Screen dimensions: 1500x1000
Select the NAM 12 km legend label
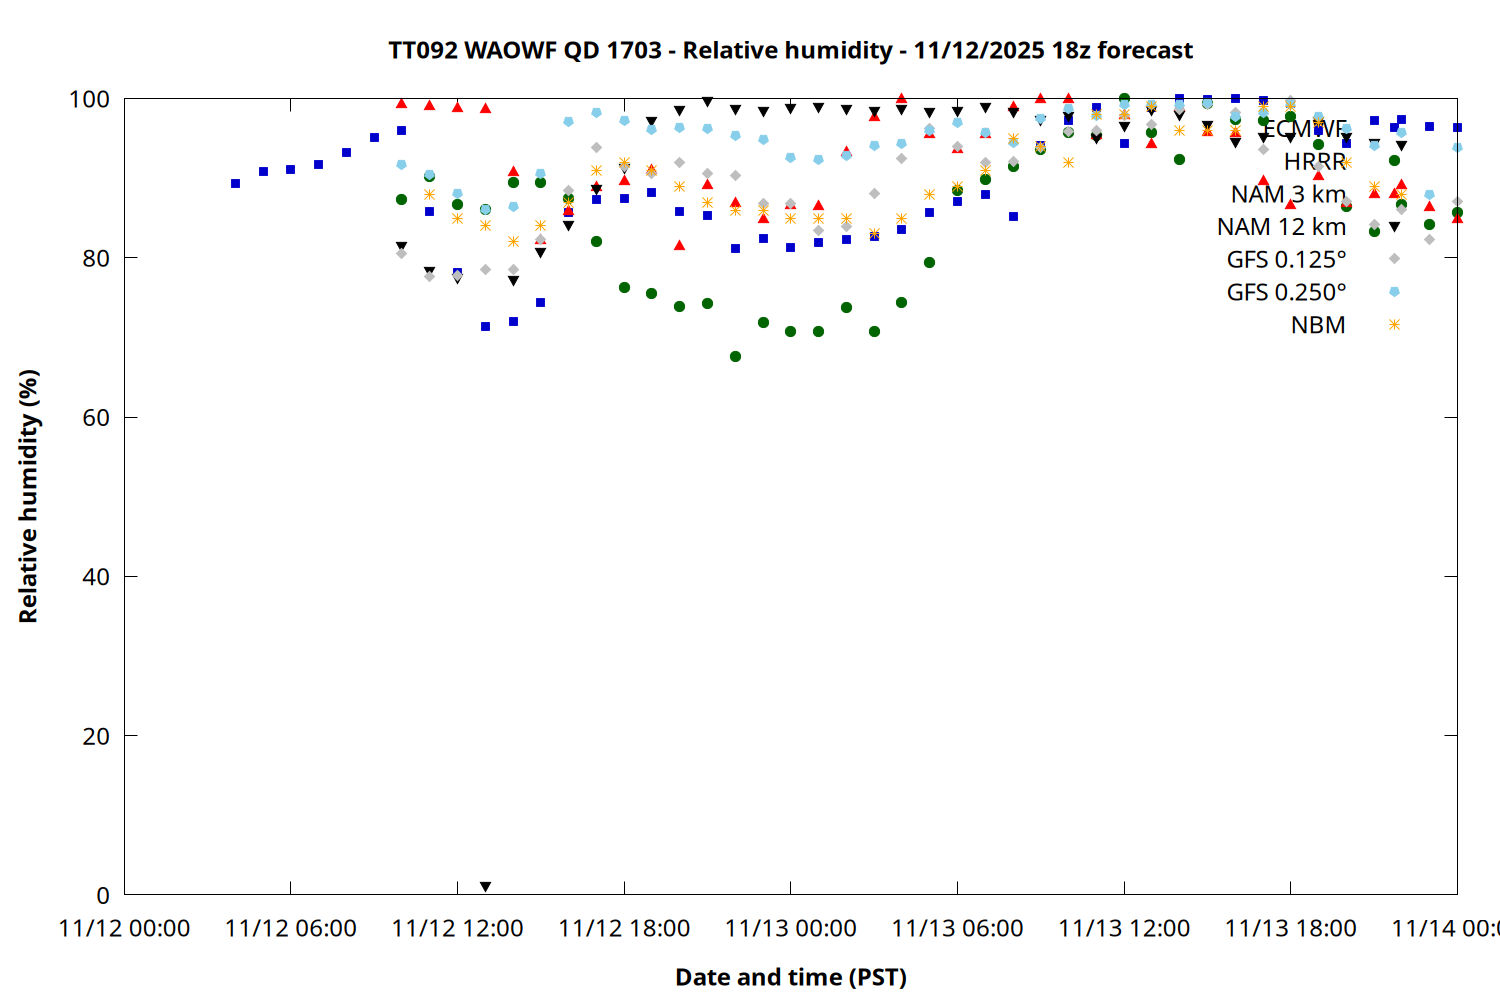point(1281,227)
